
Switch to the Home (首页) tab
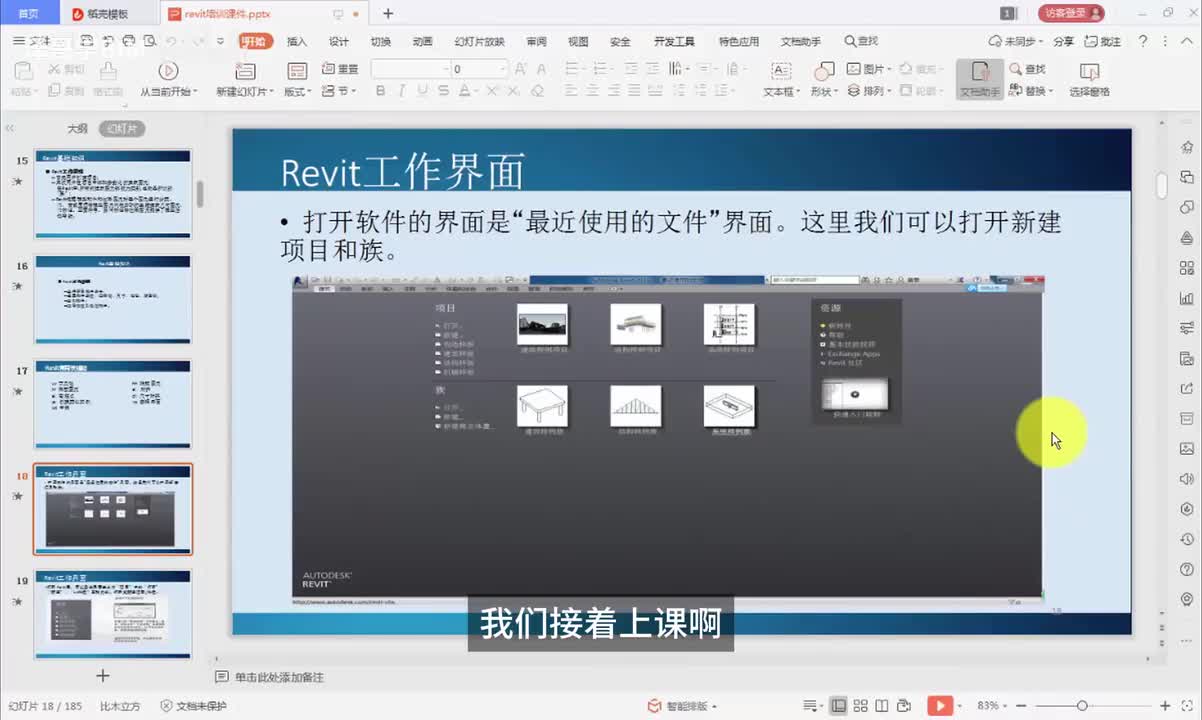point(29,13)
